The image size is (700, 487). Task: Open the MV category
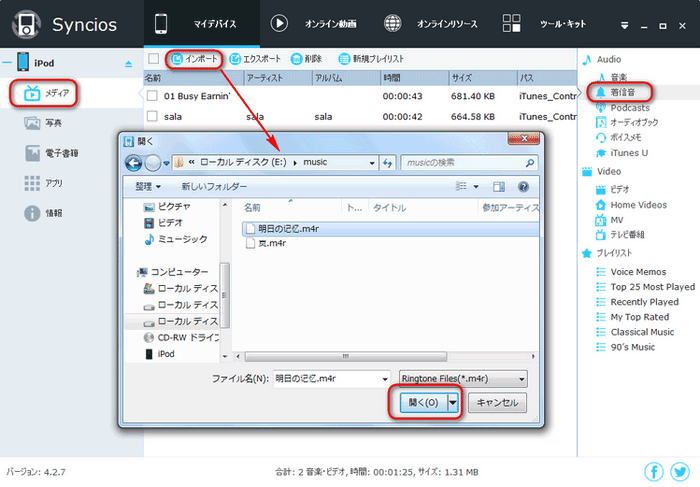[610, 220]
